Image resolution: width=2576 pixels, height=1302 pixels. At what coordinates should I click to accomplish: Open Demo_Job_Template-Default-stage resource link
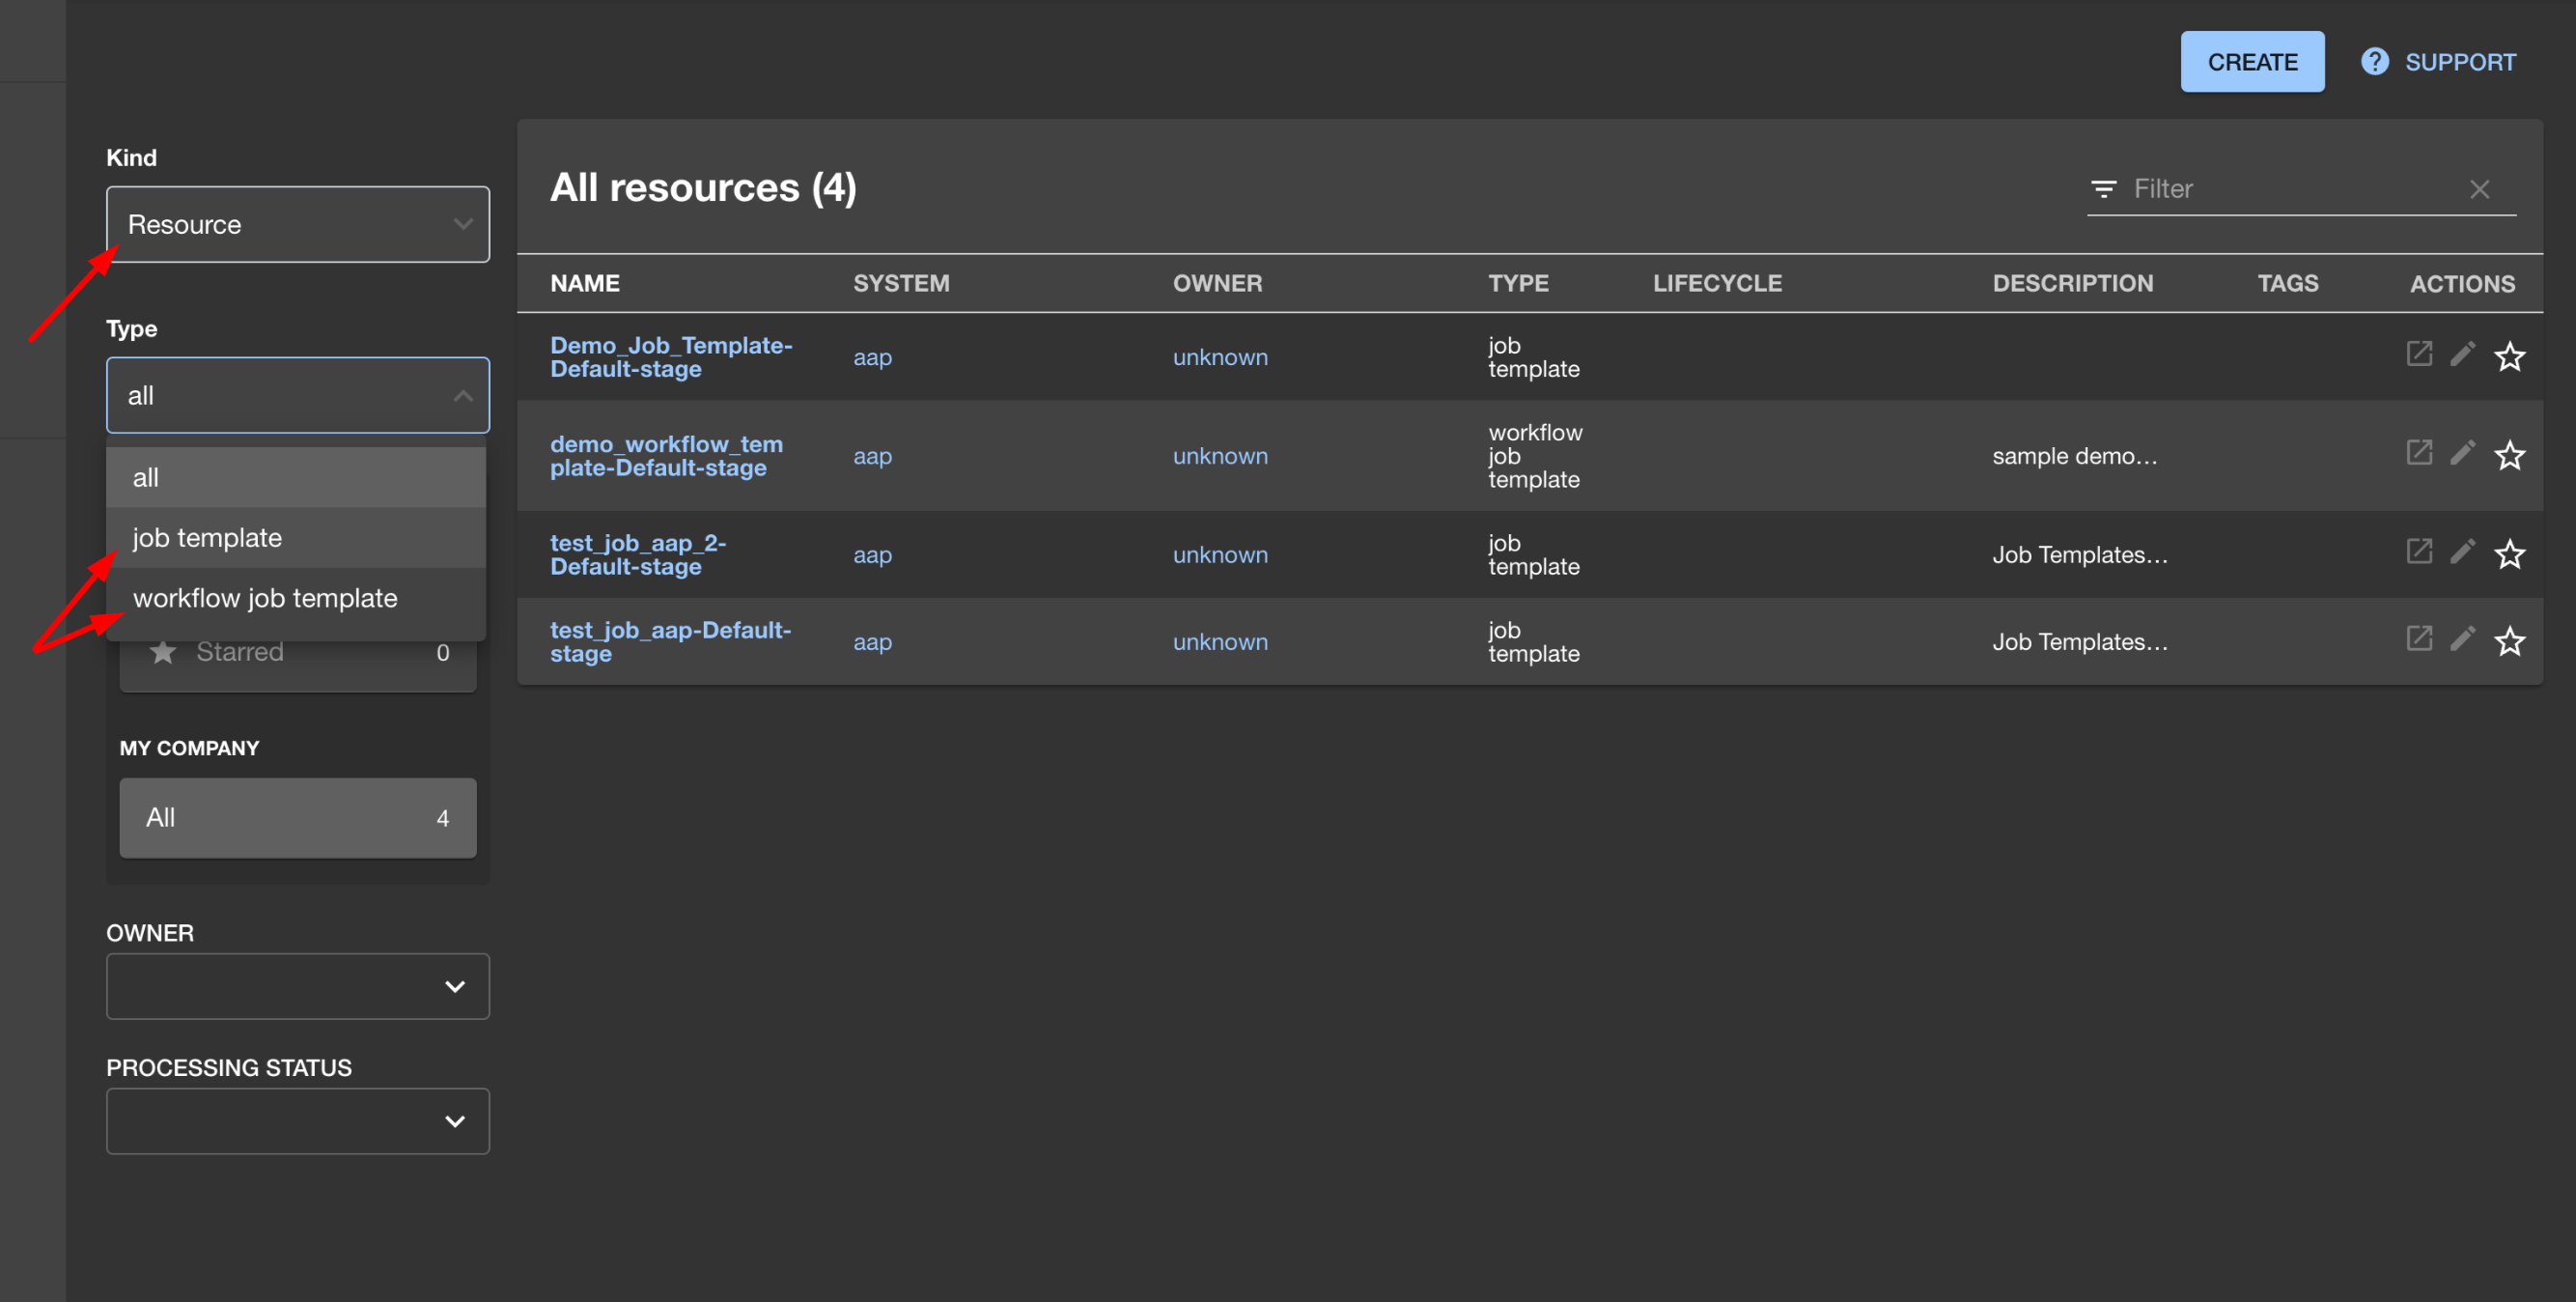671,357
